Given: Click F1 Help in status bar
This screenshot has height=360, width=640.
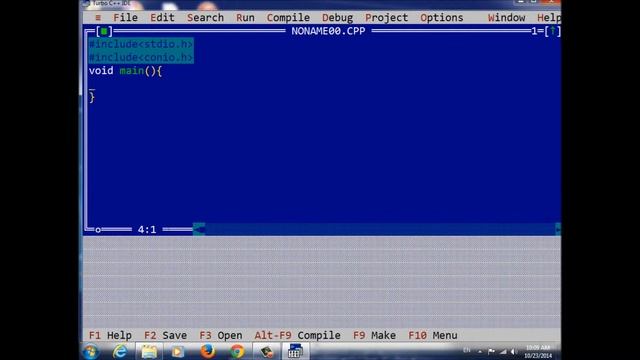Looking at the screenshot, I should (110, 335).
